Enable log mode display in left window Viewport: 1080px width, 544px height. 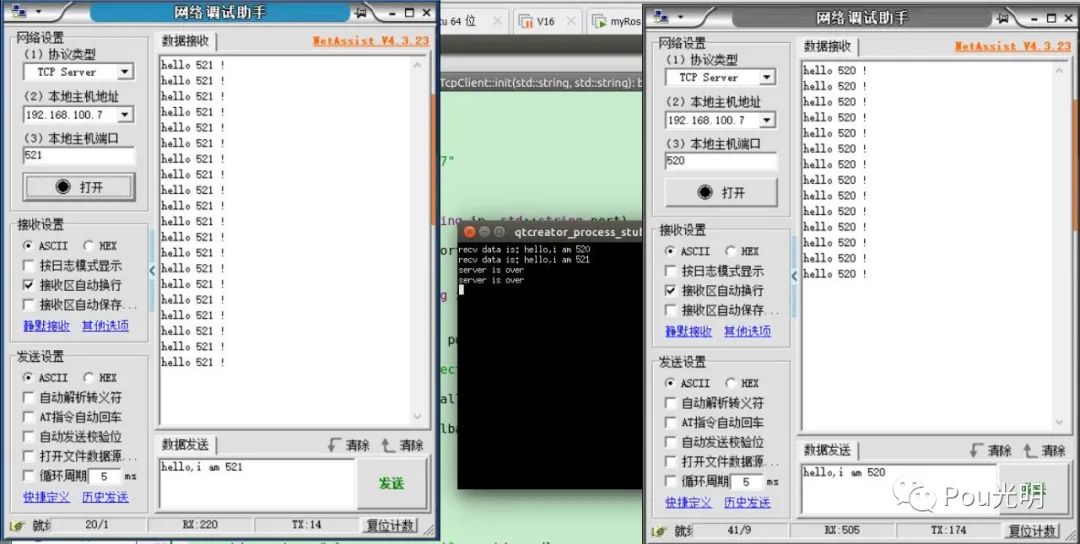tap(28, 265)
